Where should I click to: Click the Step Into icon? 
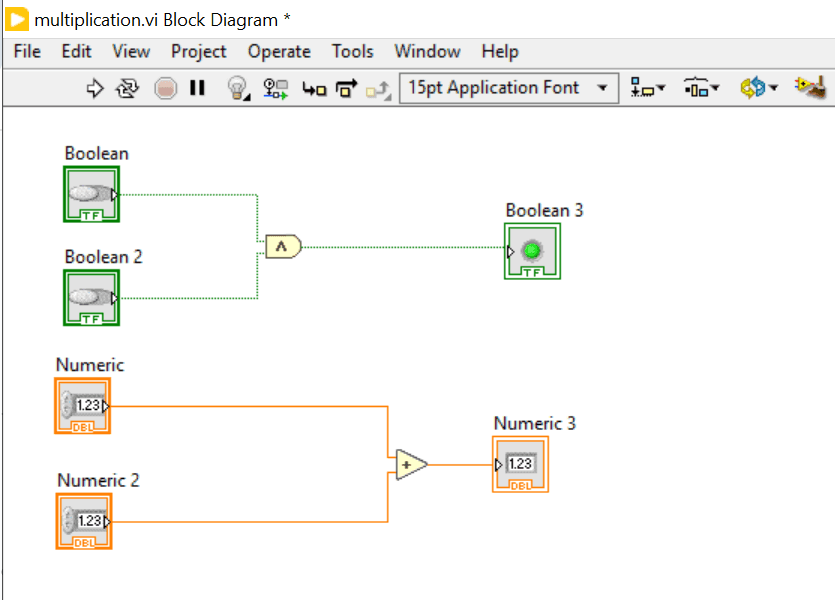pyautogui.click(x=314, y=89)
